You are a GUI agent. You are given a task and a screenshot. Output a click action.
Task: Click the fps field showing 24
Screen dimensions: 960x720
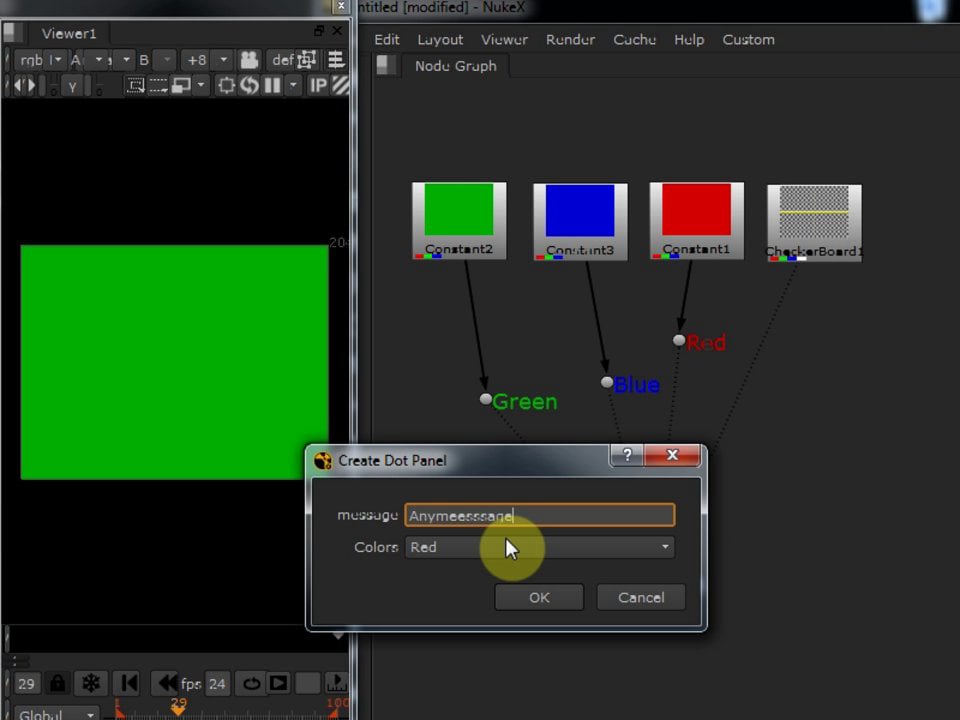click(x=217, y=683)
